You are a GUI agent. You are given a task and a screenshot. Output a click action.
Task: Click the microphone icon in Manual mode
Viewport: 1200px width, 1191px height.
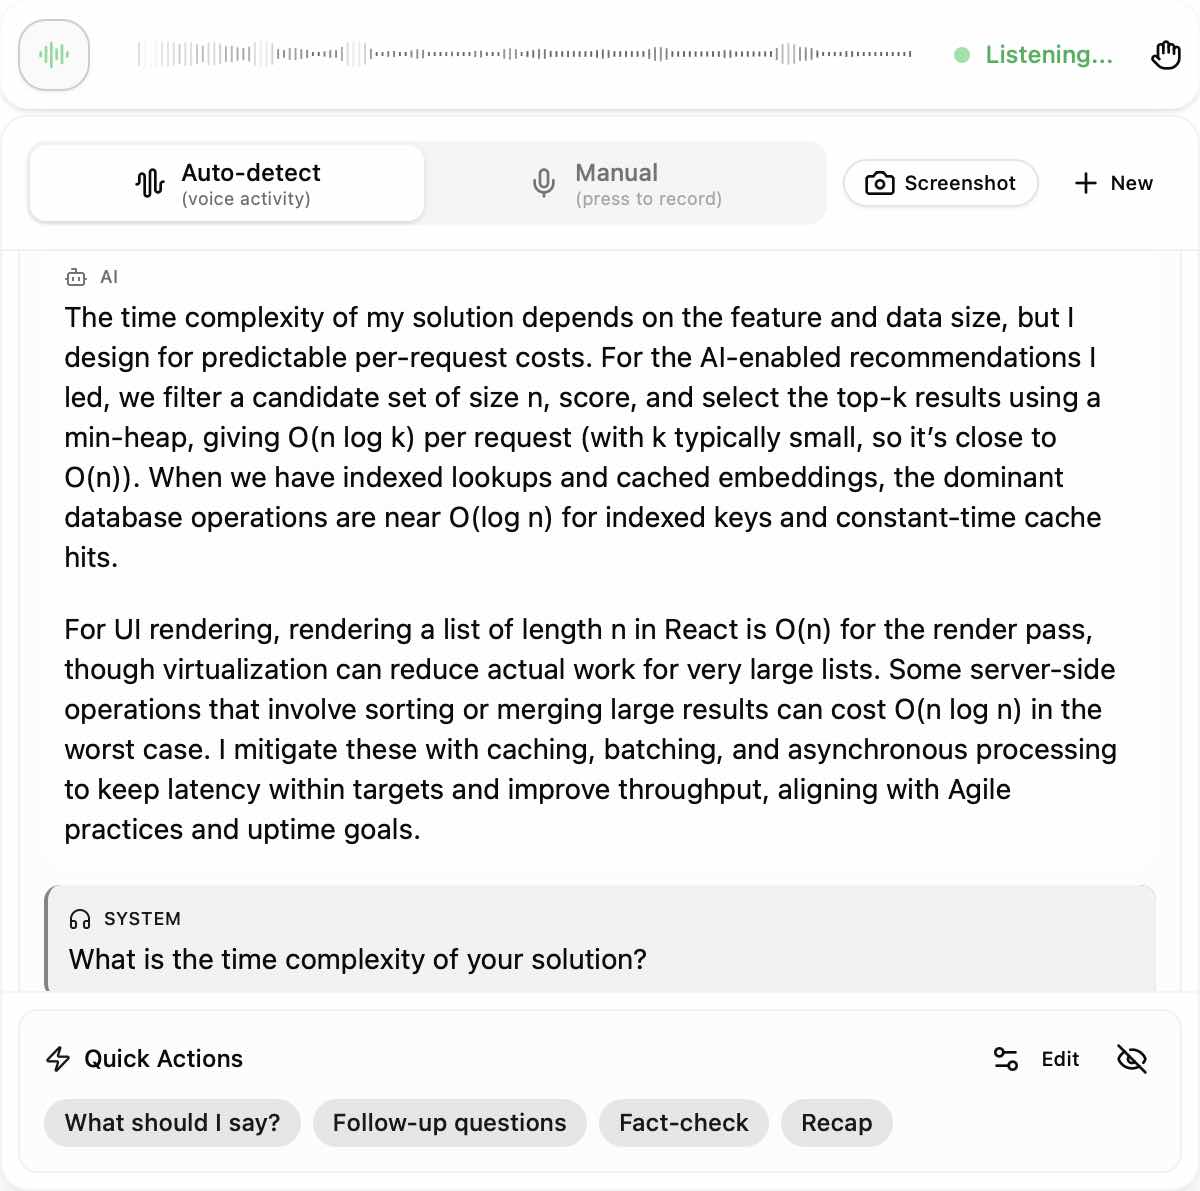[x=542, y=183]
